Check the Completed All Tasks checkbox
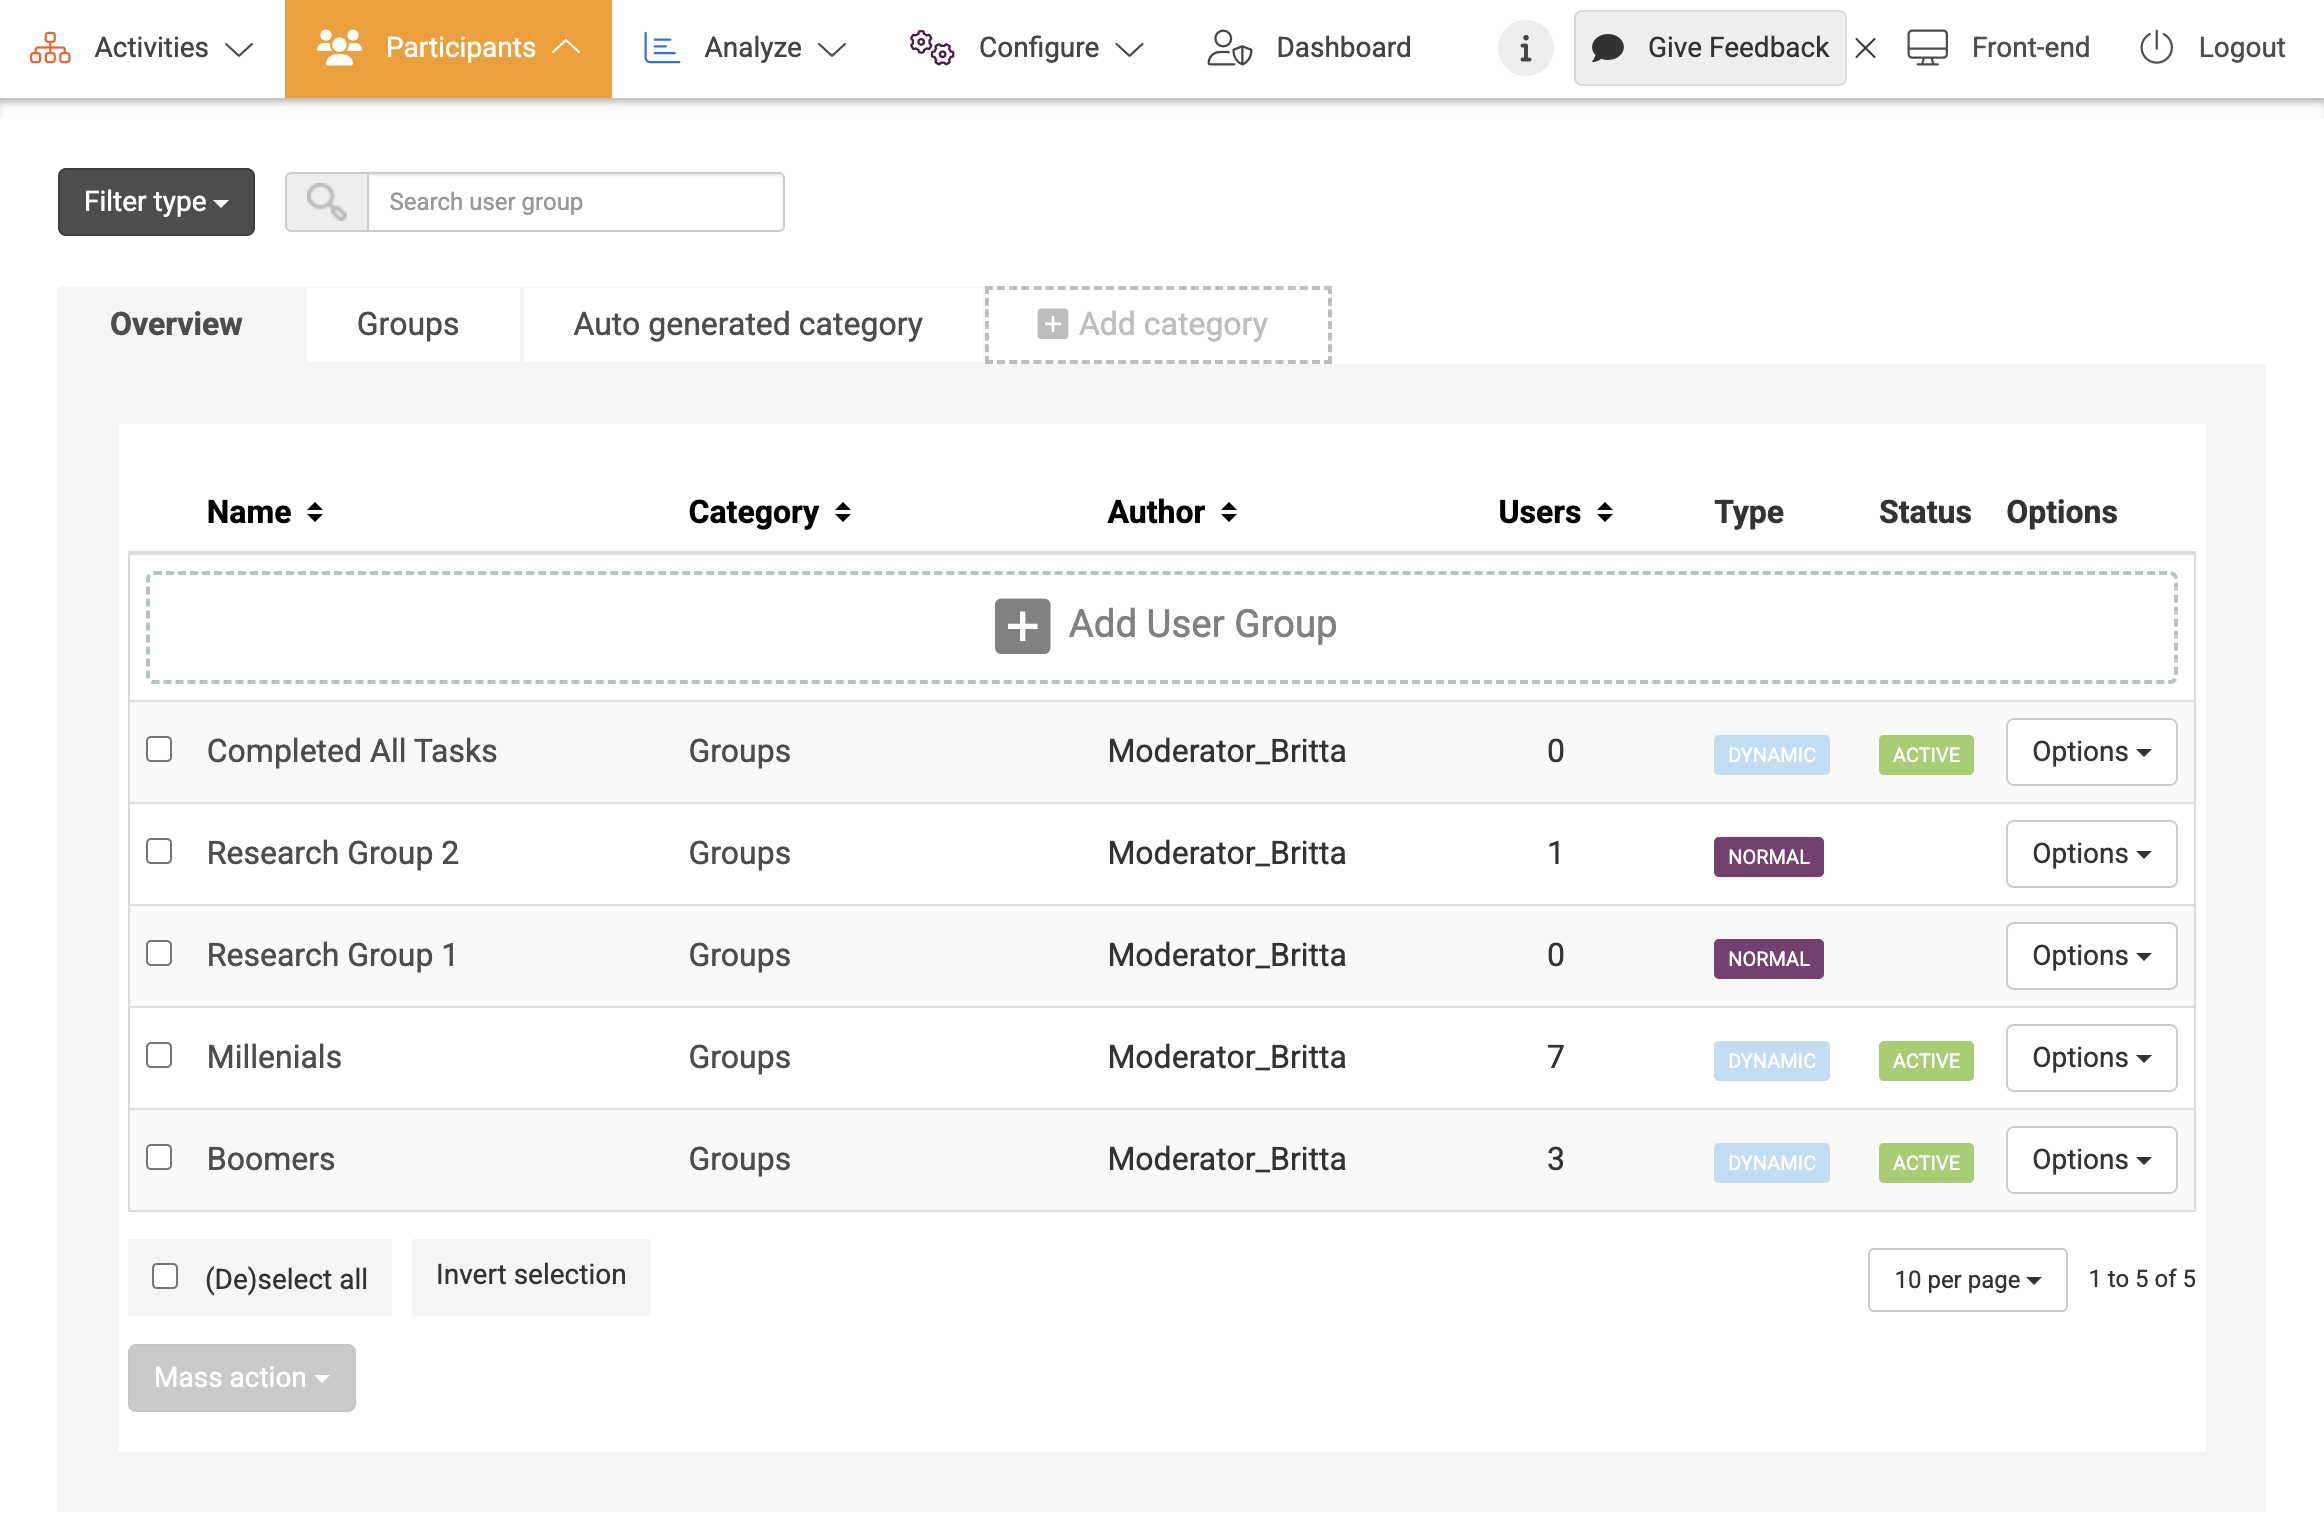The width and height of the screenshot is (2324, 1526). (159, 750)
